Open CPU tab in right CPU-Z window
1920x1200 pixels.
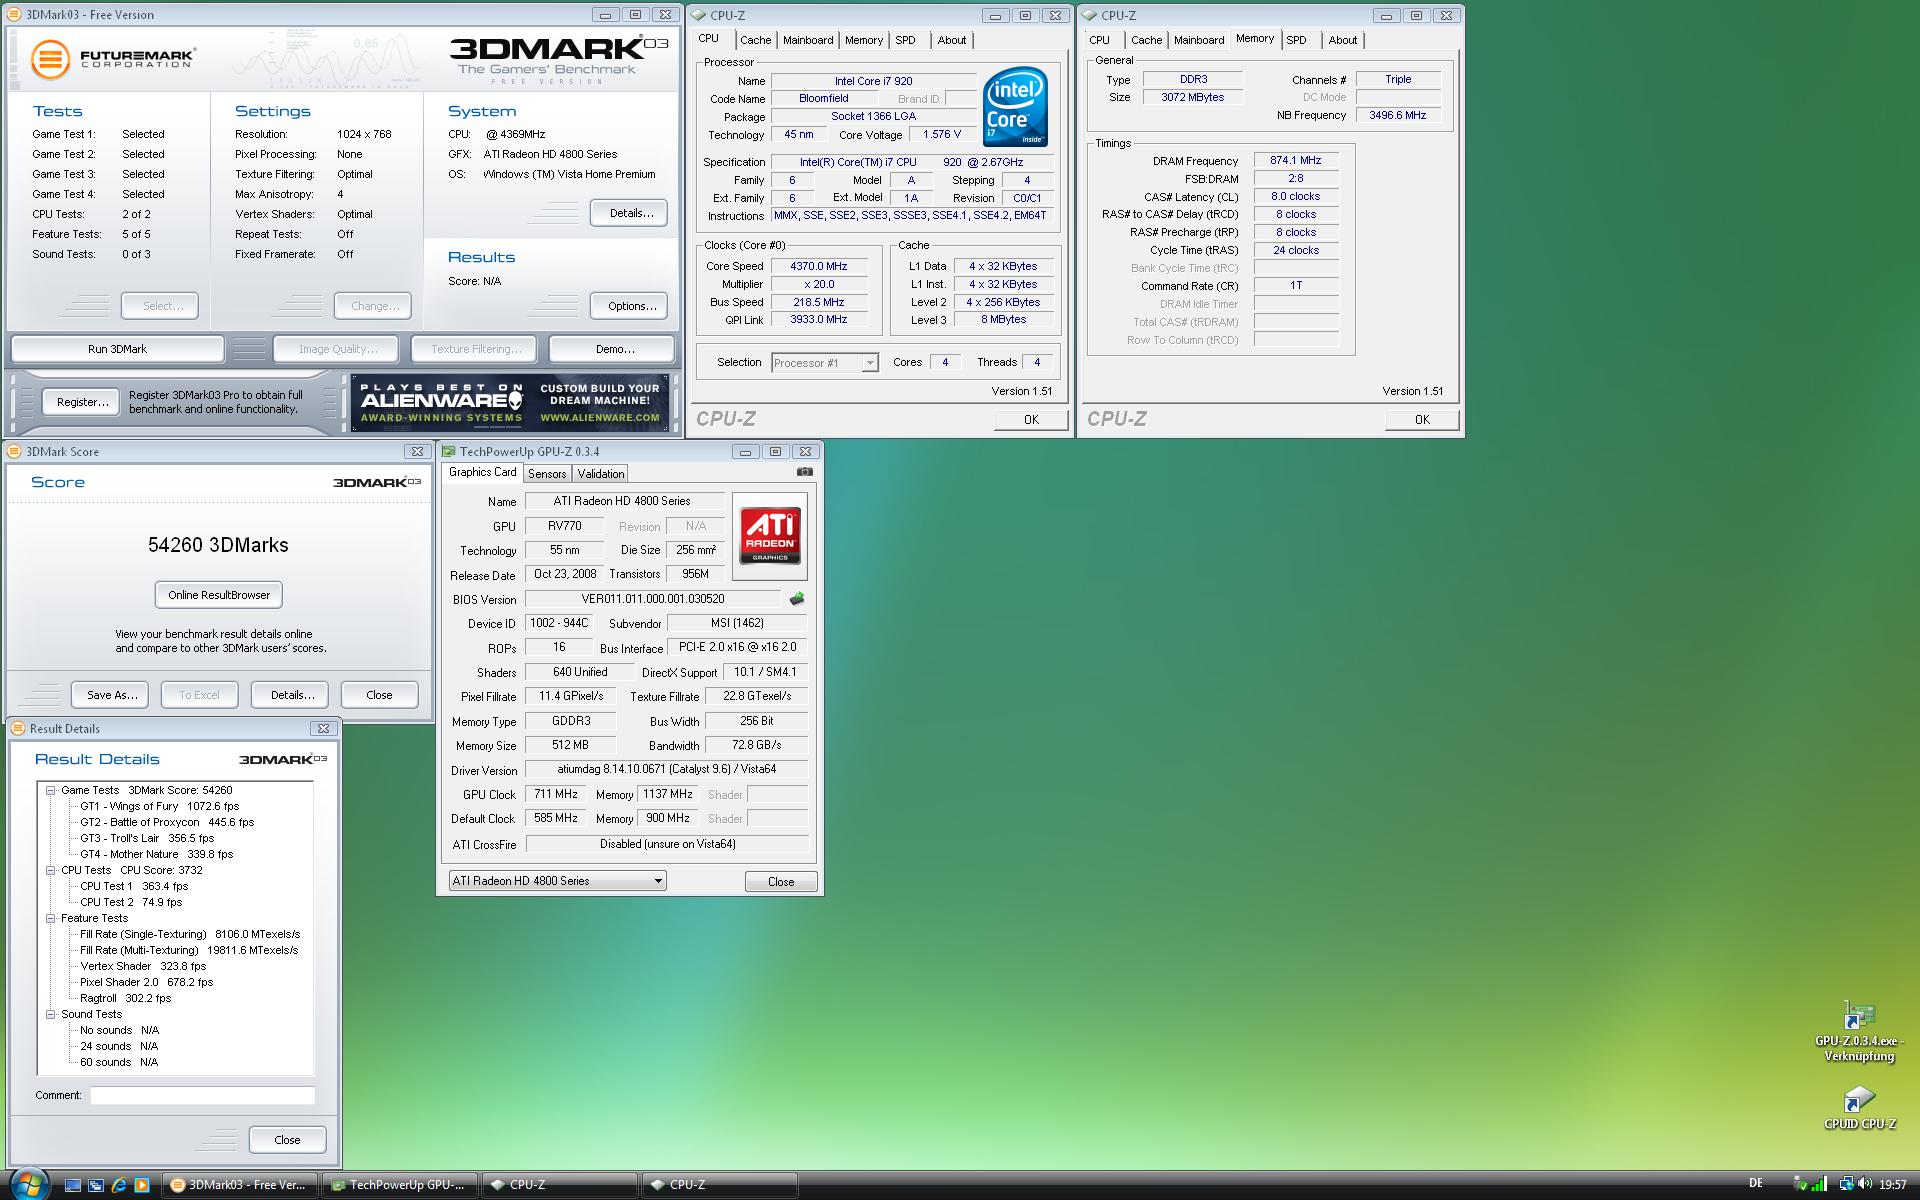(x=1099, y=40)
